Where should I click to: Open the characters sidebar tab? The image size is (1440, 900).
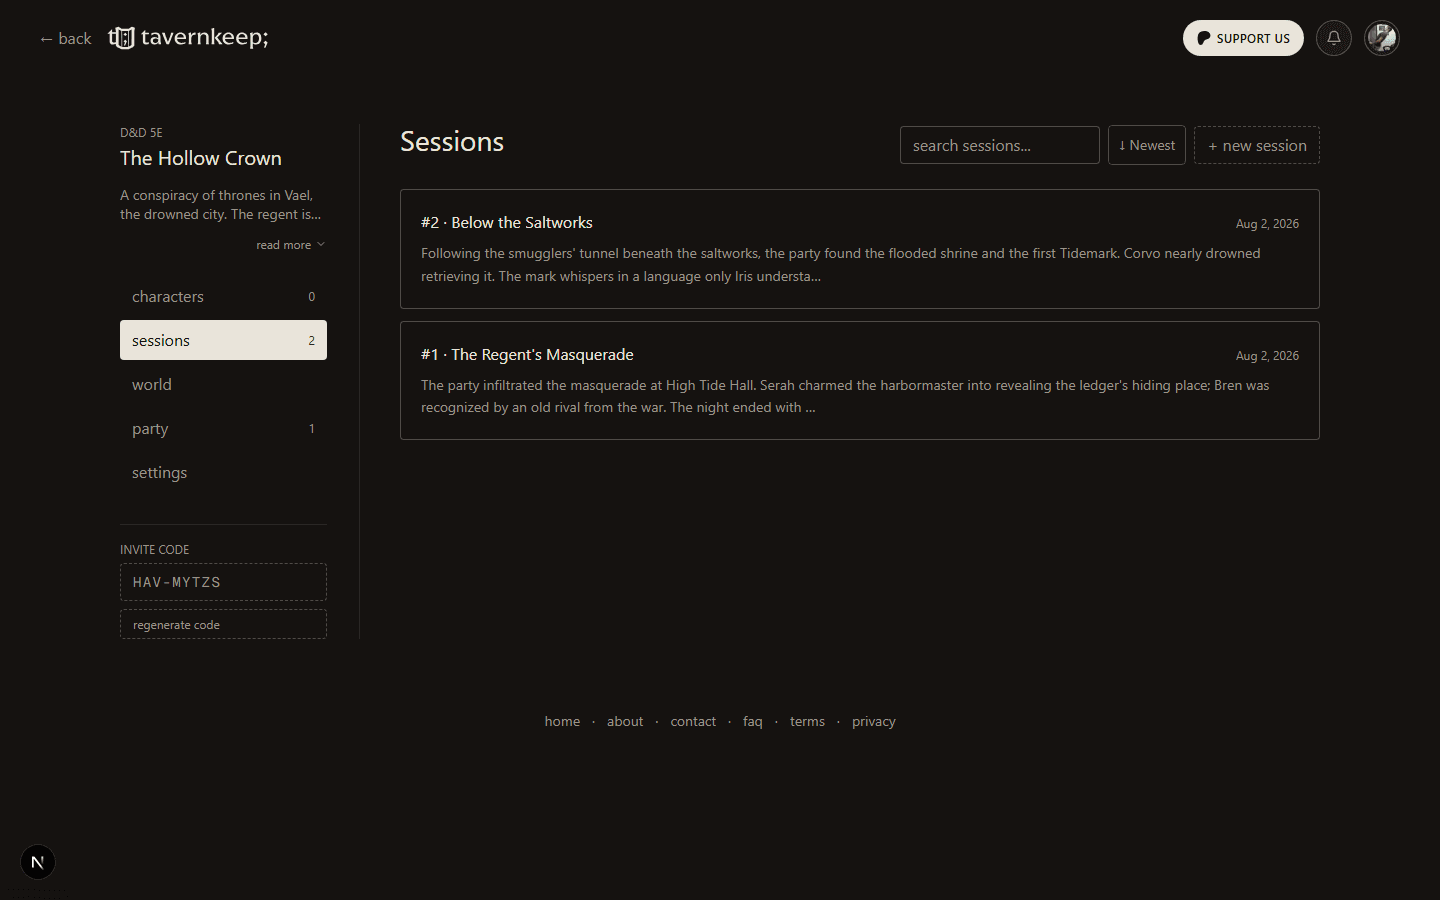pyautogui.click(x=223, y=296)
